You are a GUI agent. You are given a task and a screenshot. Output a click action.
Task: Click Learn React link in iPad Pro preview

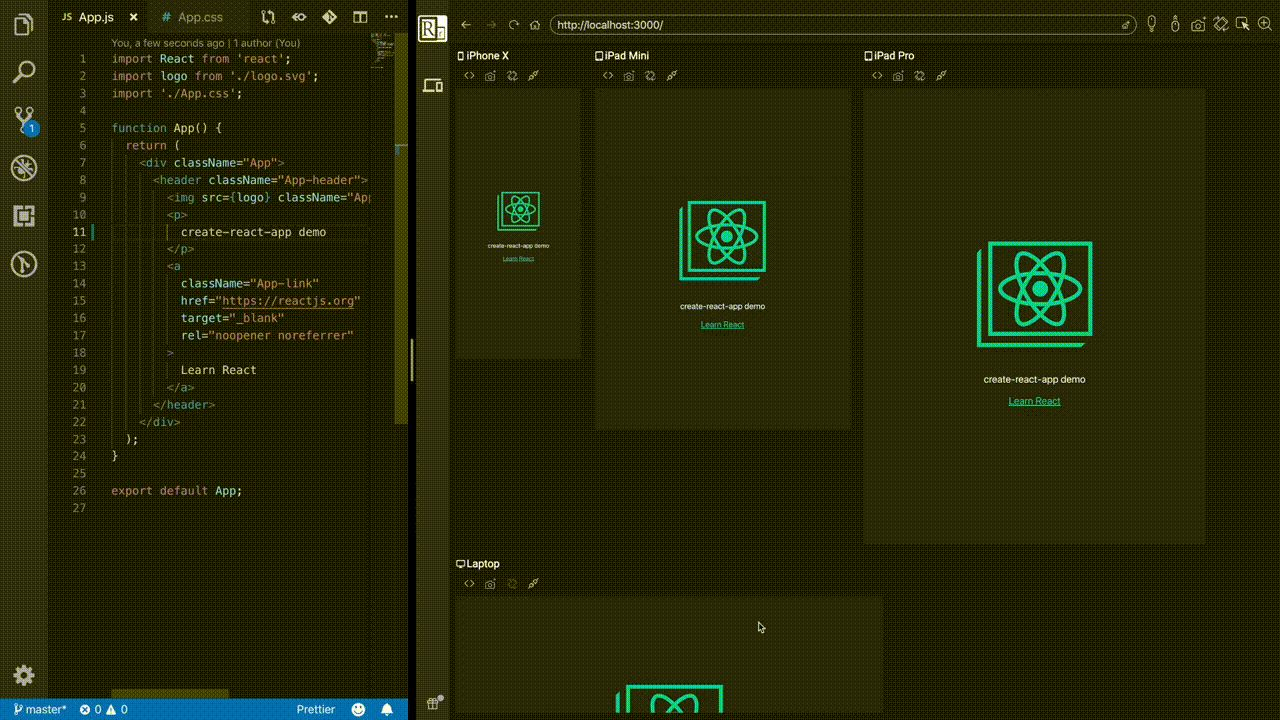(1034, 401)
